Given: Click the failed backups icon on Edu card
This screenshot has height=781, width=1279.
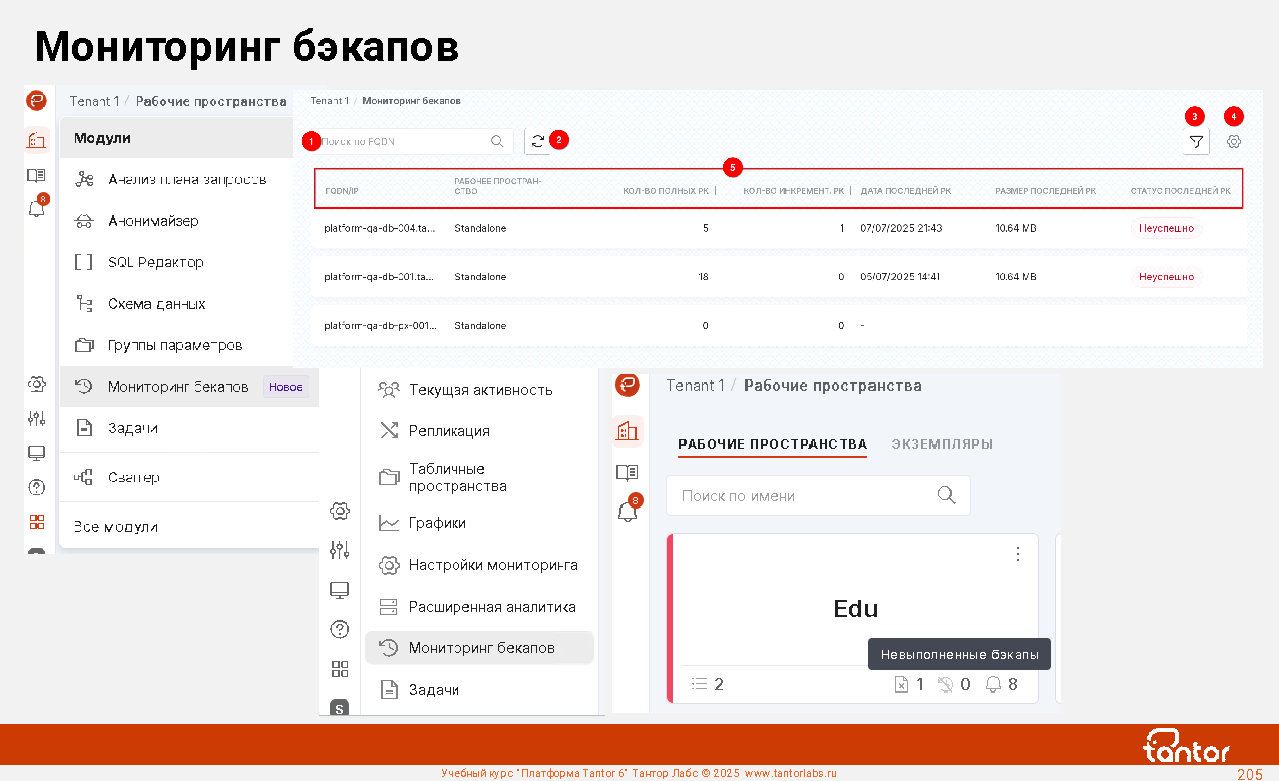Looking at the screenshot, I should (x=900, y=685).
